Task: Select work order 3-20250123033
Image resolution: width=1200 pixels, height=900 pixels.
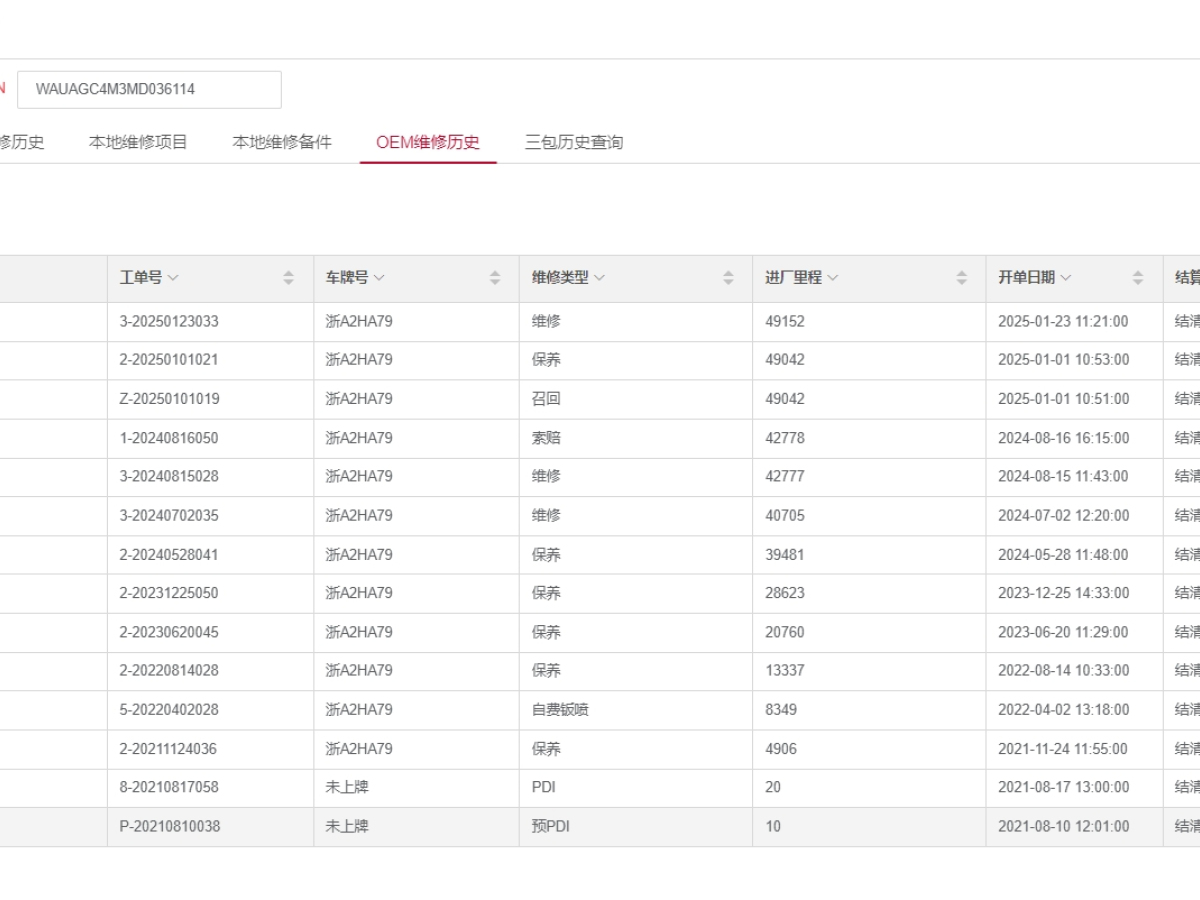Action: pyautogui.click(x=169, y=321)
